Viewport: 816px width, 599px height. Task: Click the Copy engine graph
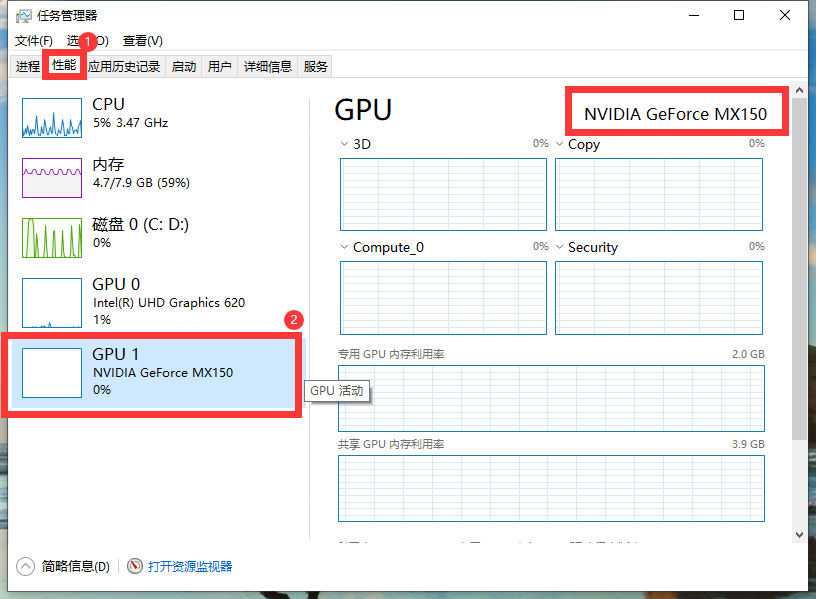click(659, 195)
